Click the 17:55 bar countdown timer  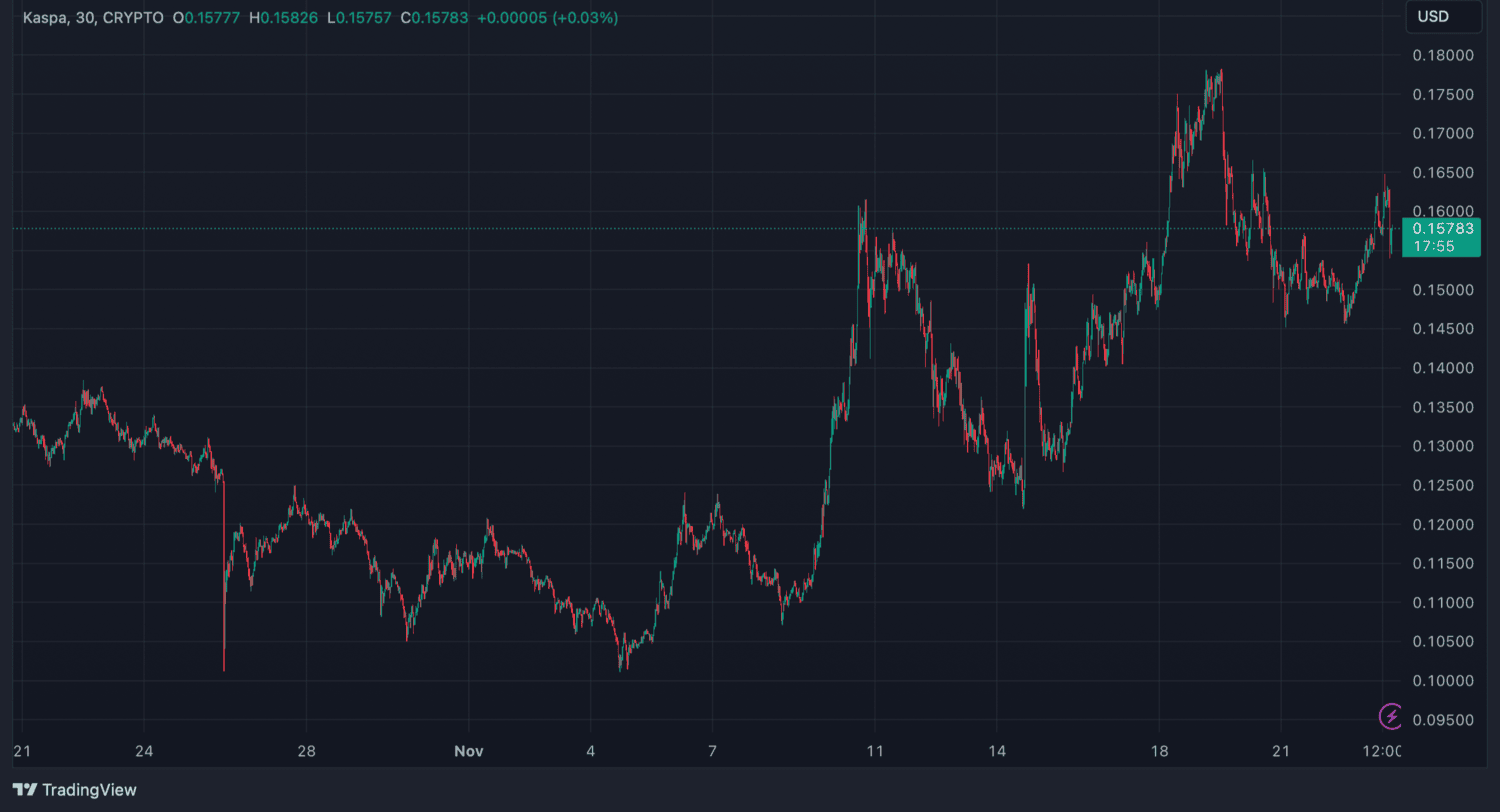point(1441,246)
